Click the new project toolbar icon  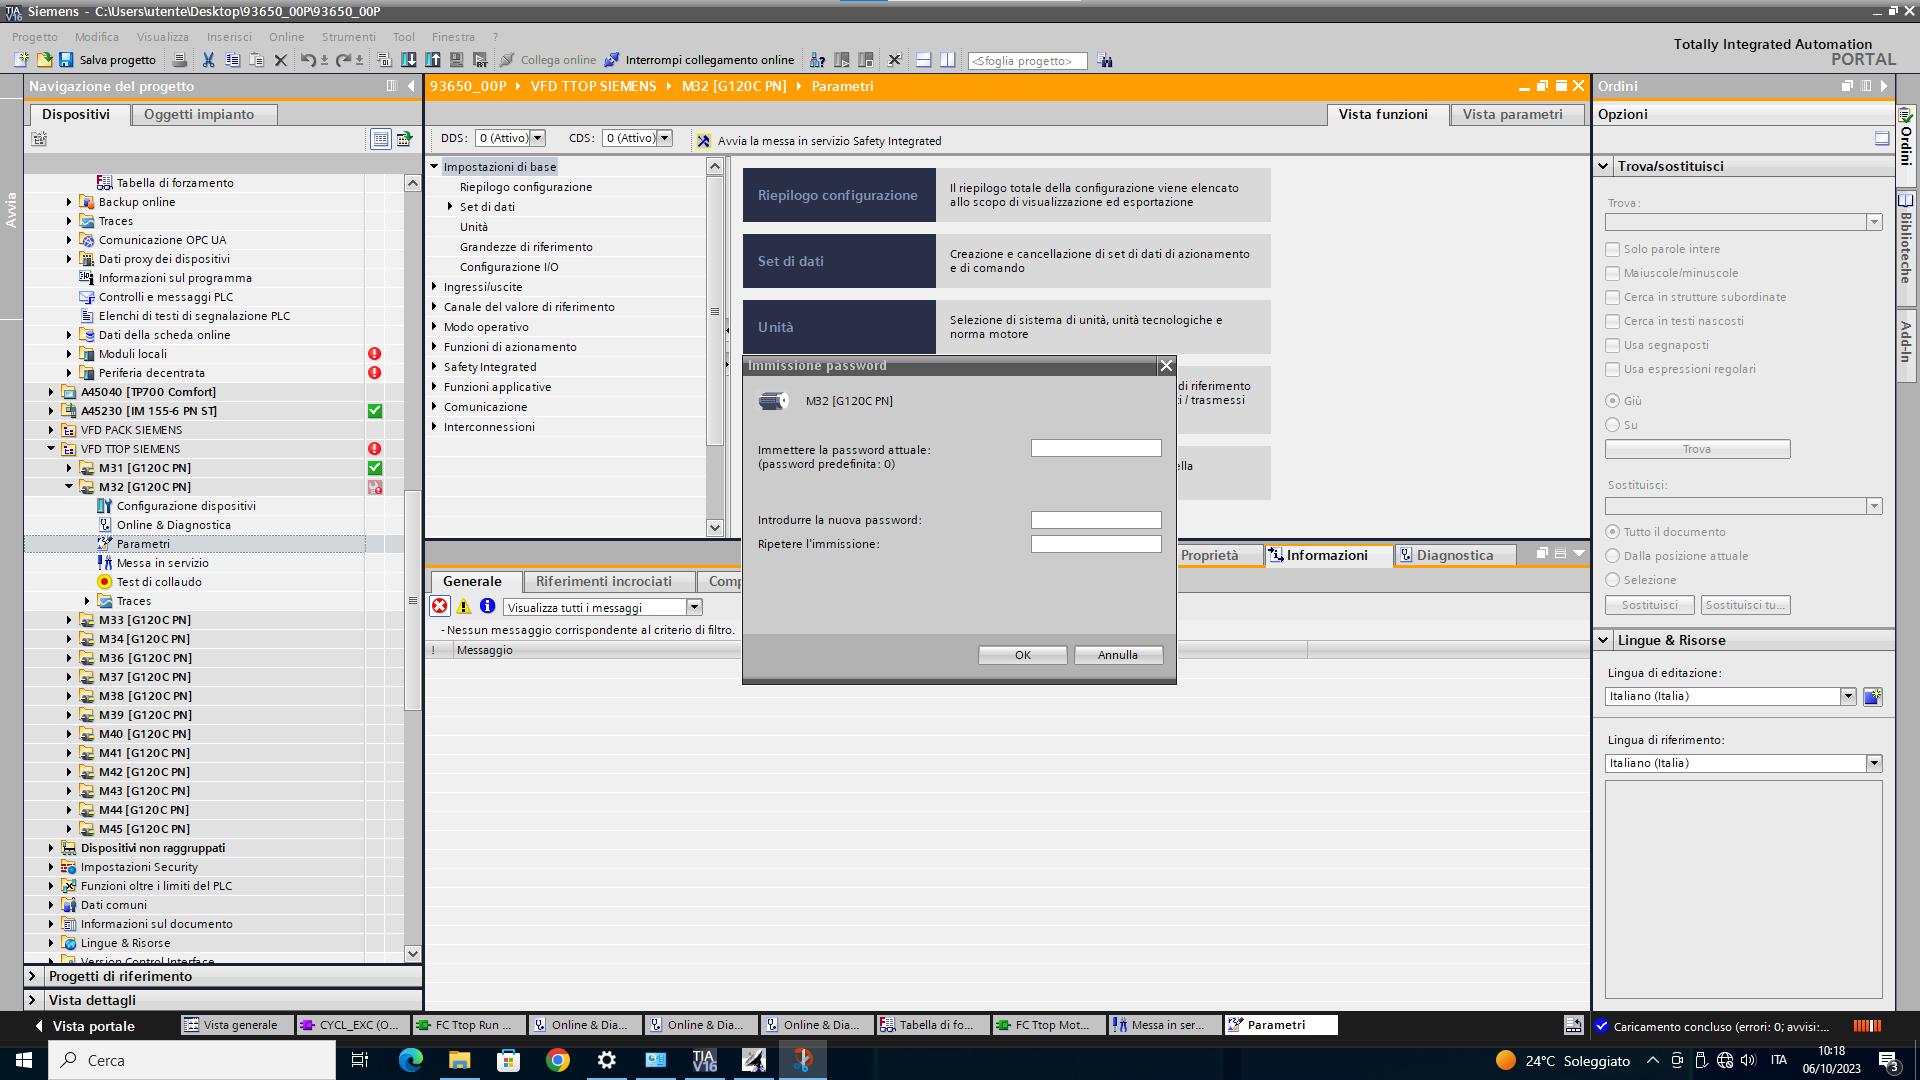pyautogui.click(x=21, y=60)
